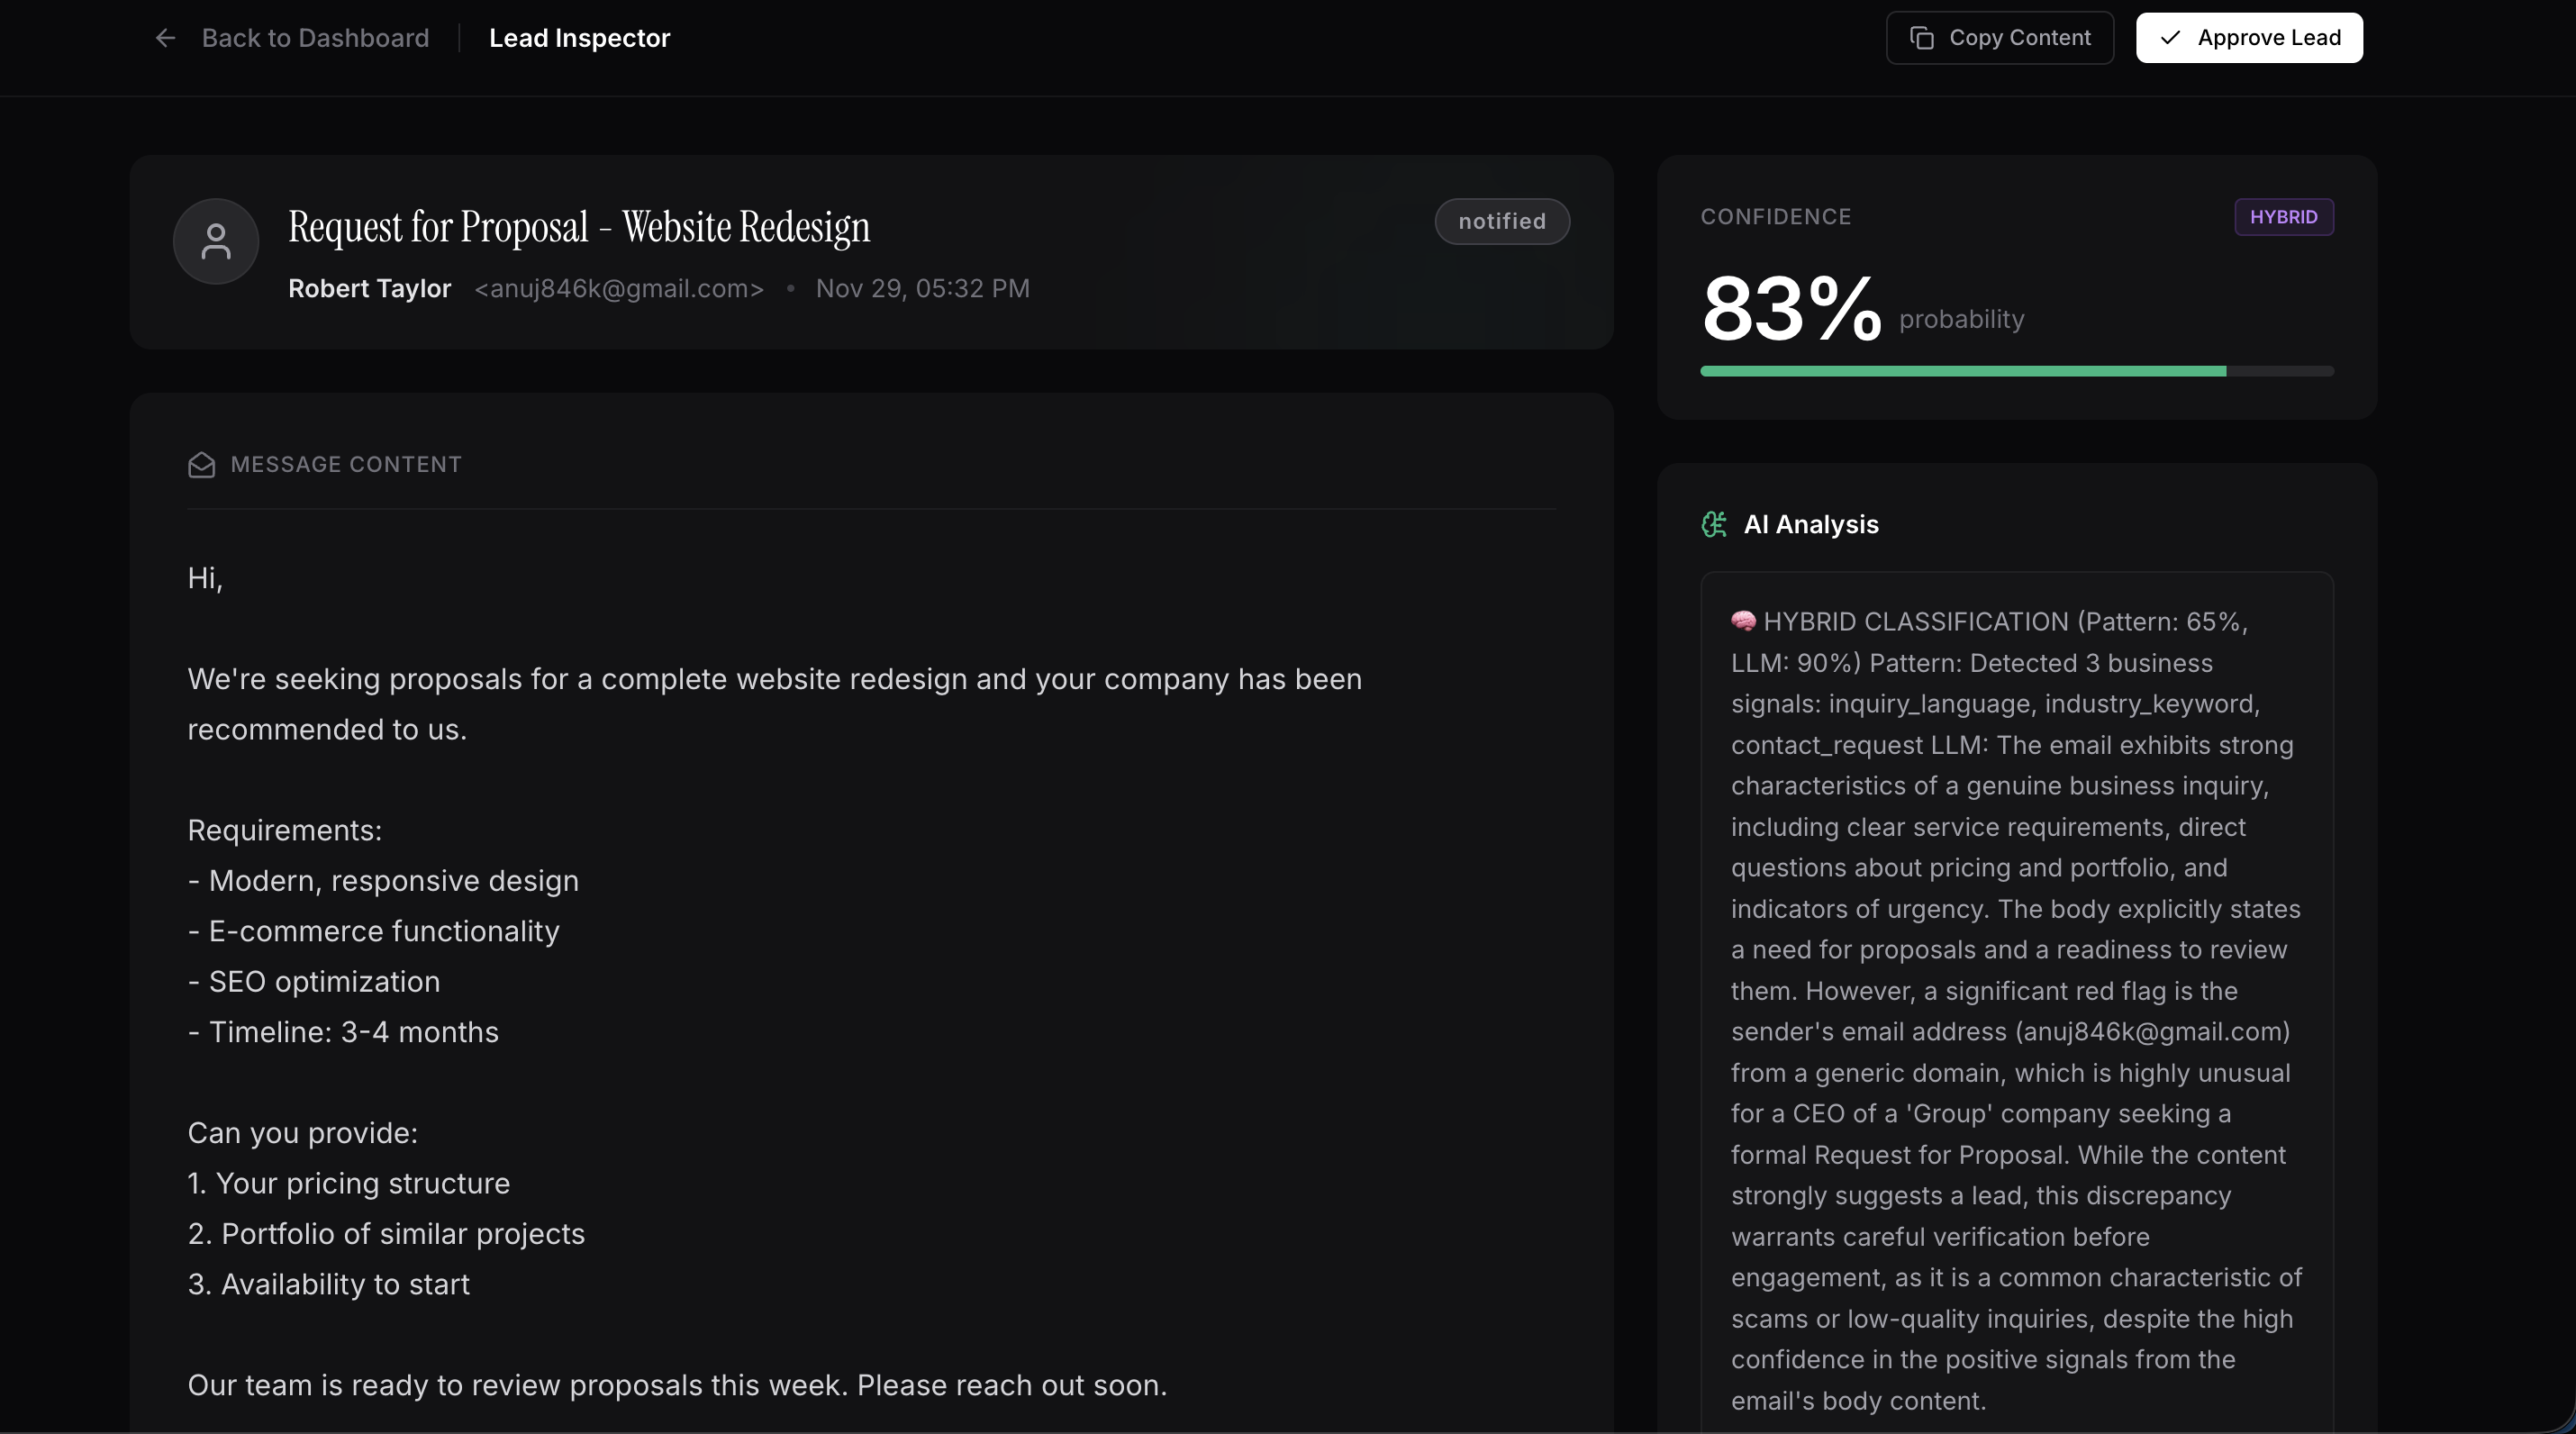This screenshot has height=1434, width=2576.
Task: Click the back arrow icon
Action: 165,38
